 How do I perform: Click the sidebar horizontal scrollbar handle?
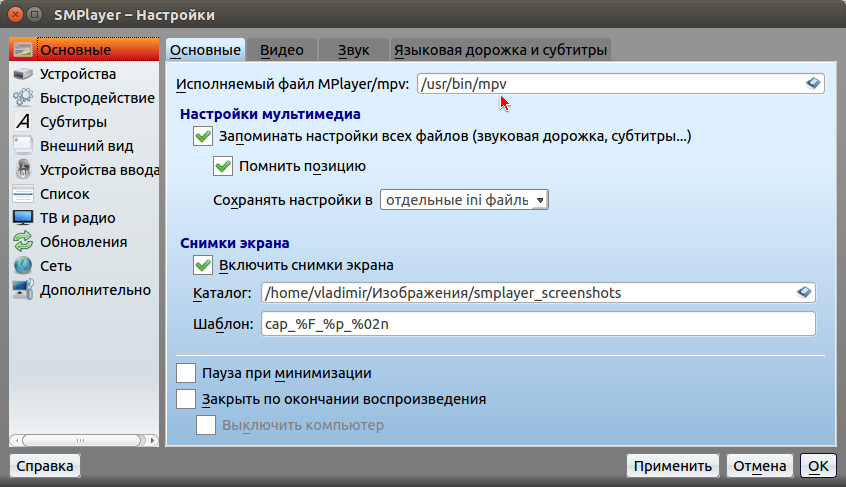click(81, 440)
